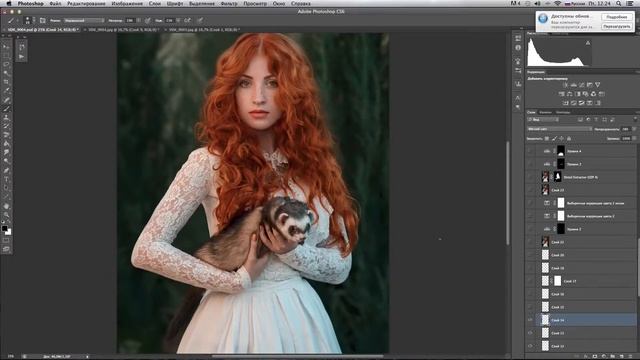Open the brush opacity slider arrow
Image resolution: width=640 pixels, height=360 pixels.
(x=138, y=20)
